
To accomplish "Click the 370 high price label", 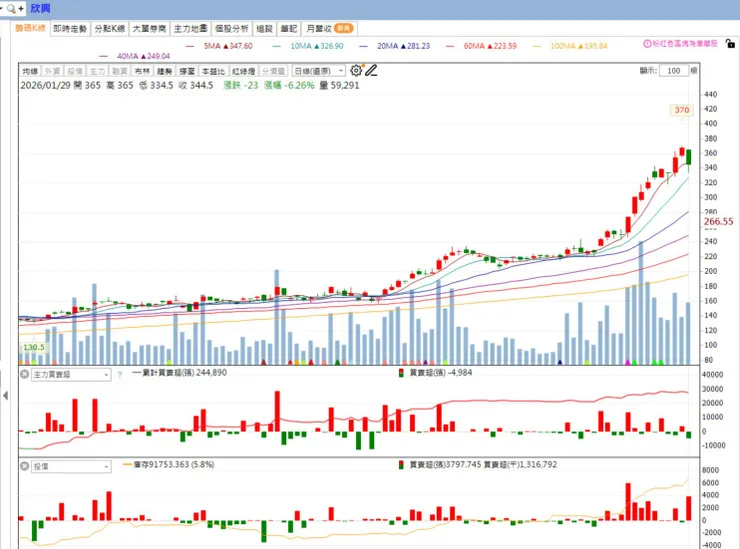I will point(681,110).
